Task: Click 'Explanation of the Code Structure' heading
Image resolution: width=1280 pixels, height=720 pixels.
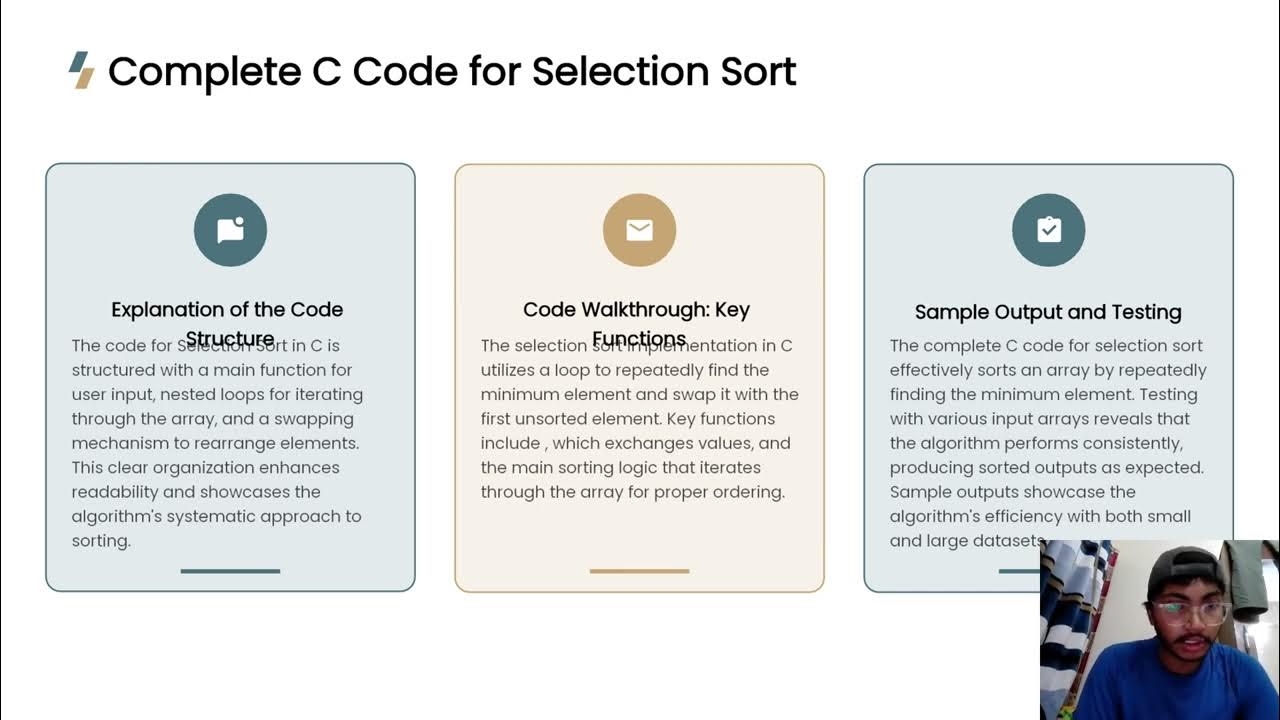Action: point(227,310)
